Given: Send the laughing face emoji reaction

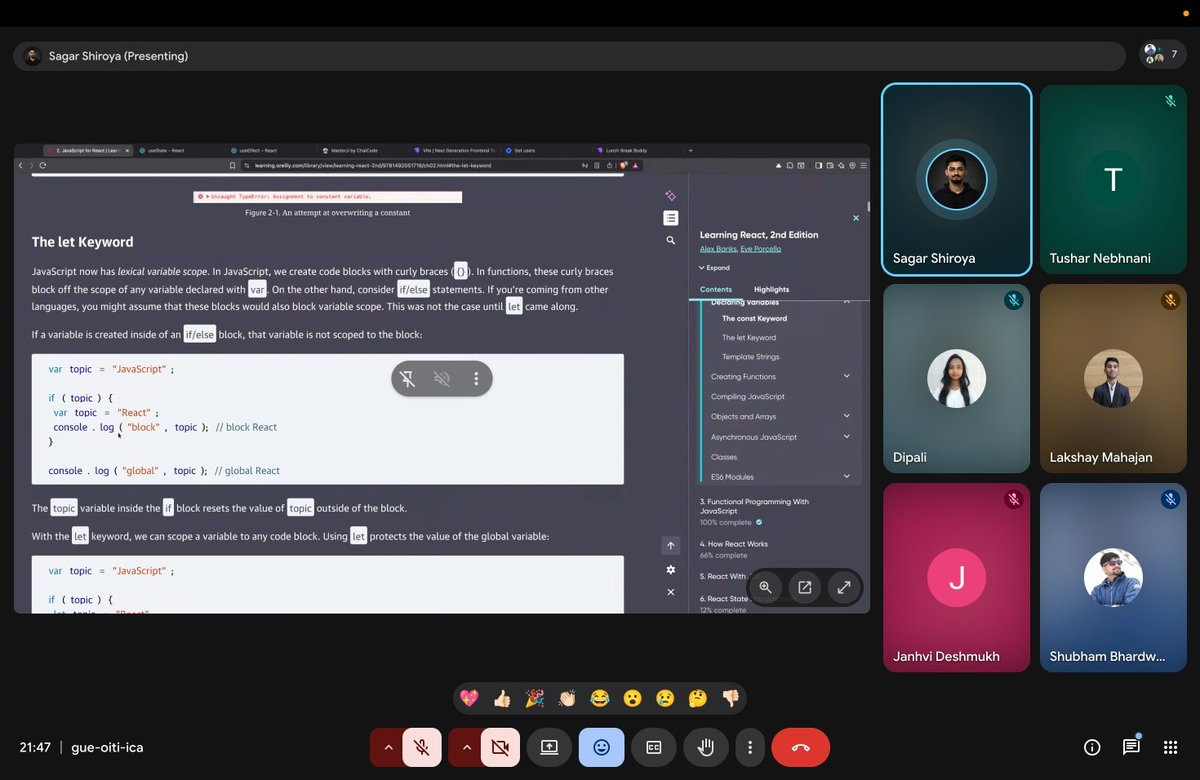Looking at the screenshot, I should pos(600,698).
